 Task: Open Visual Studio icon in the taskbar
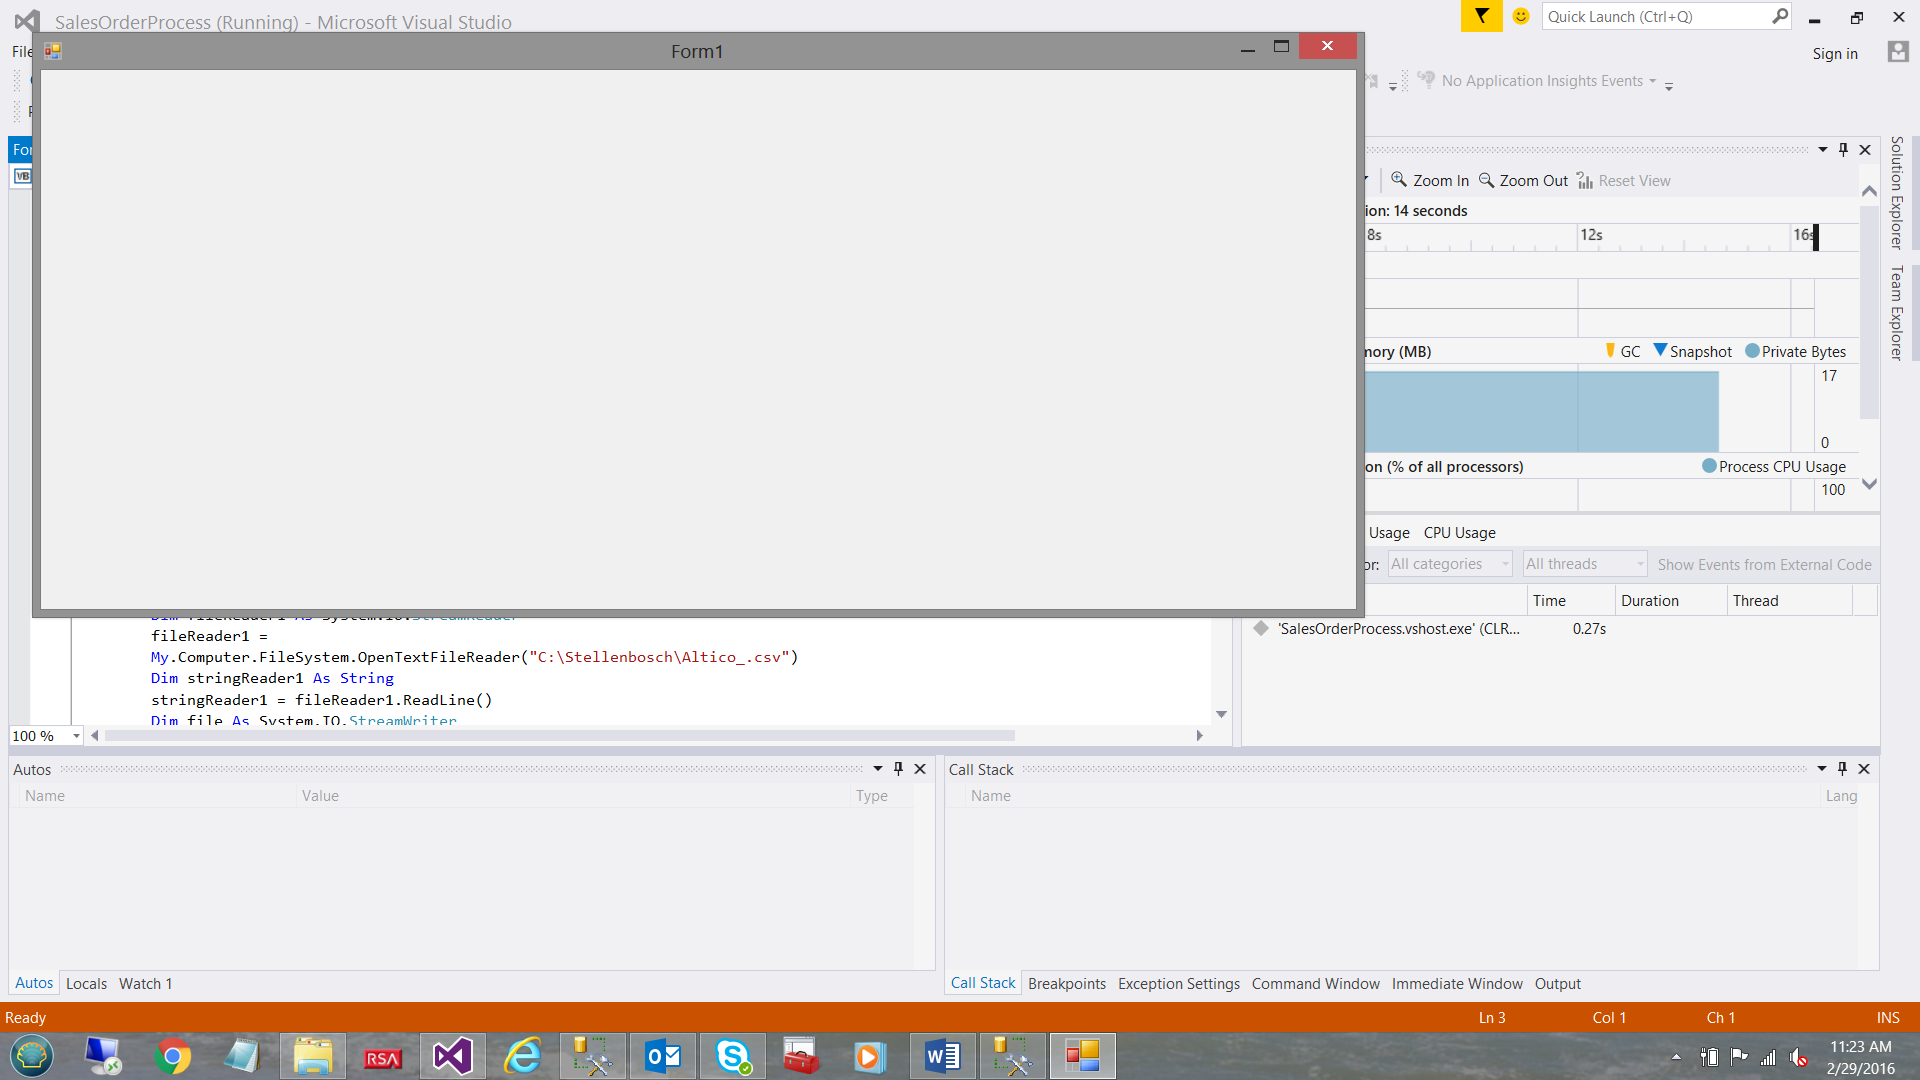(452, 1055)
